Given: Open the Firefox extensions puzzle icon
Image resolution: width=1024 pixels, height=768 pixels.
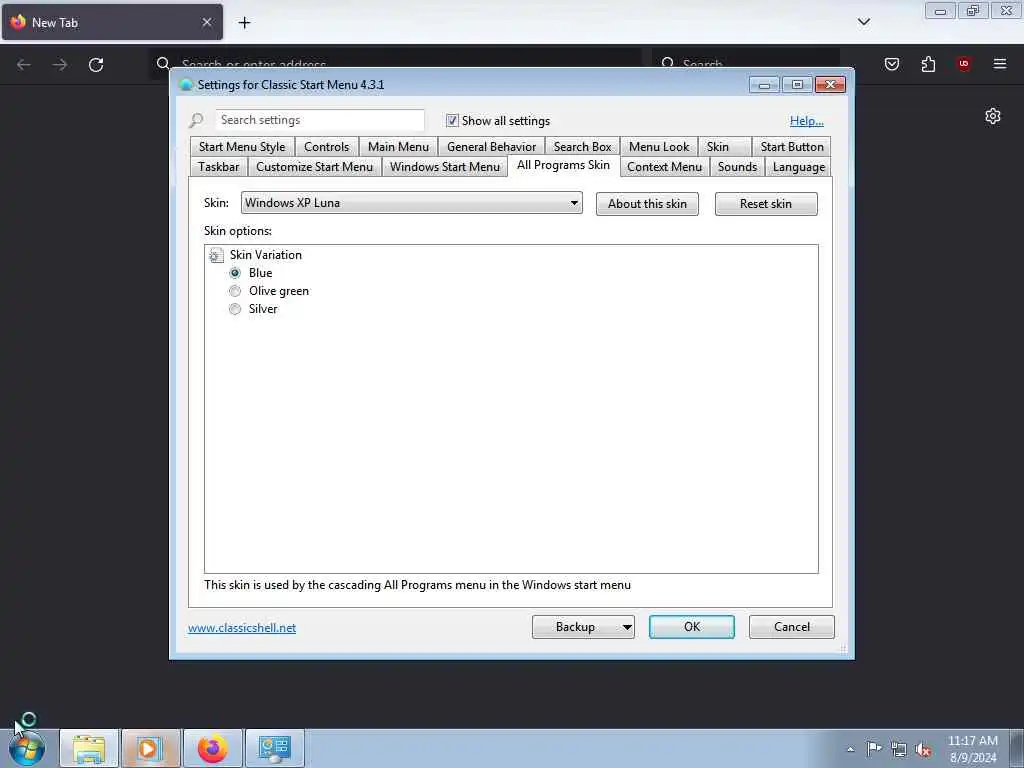Looking at the screenshot, I should point(928,64).
